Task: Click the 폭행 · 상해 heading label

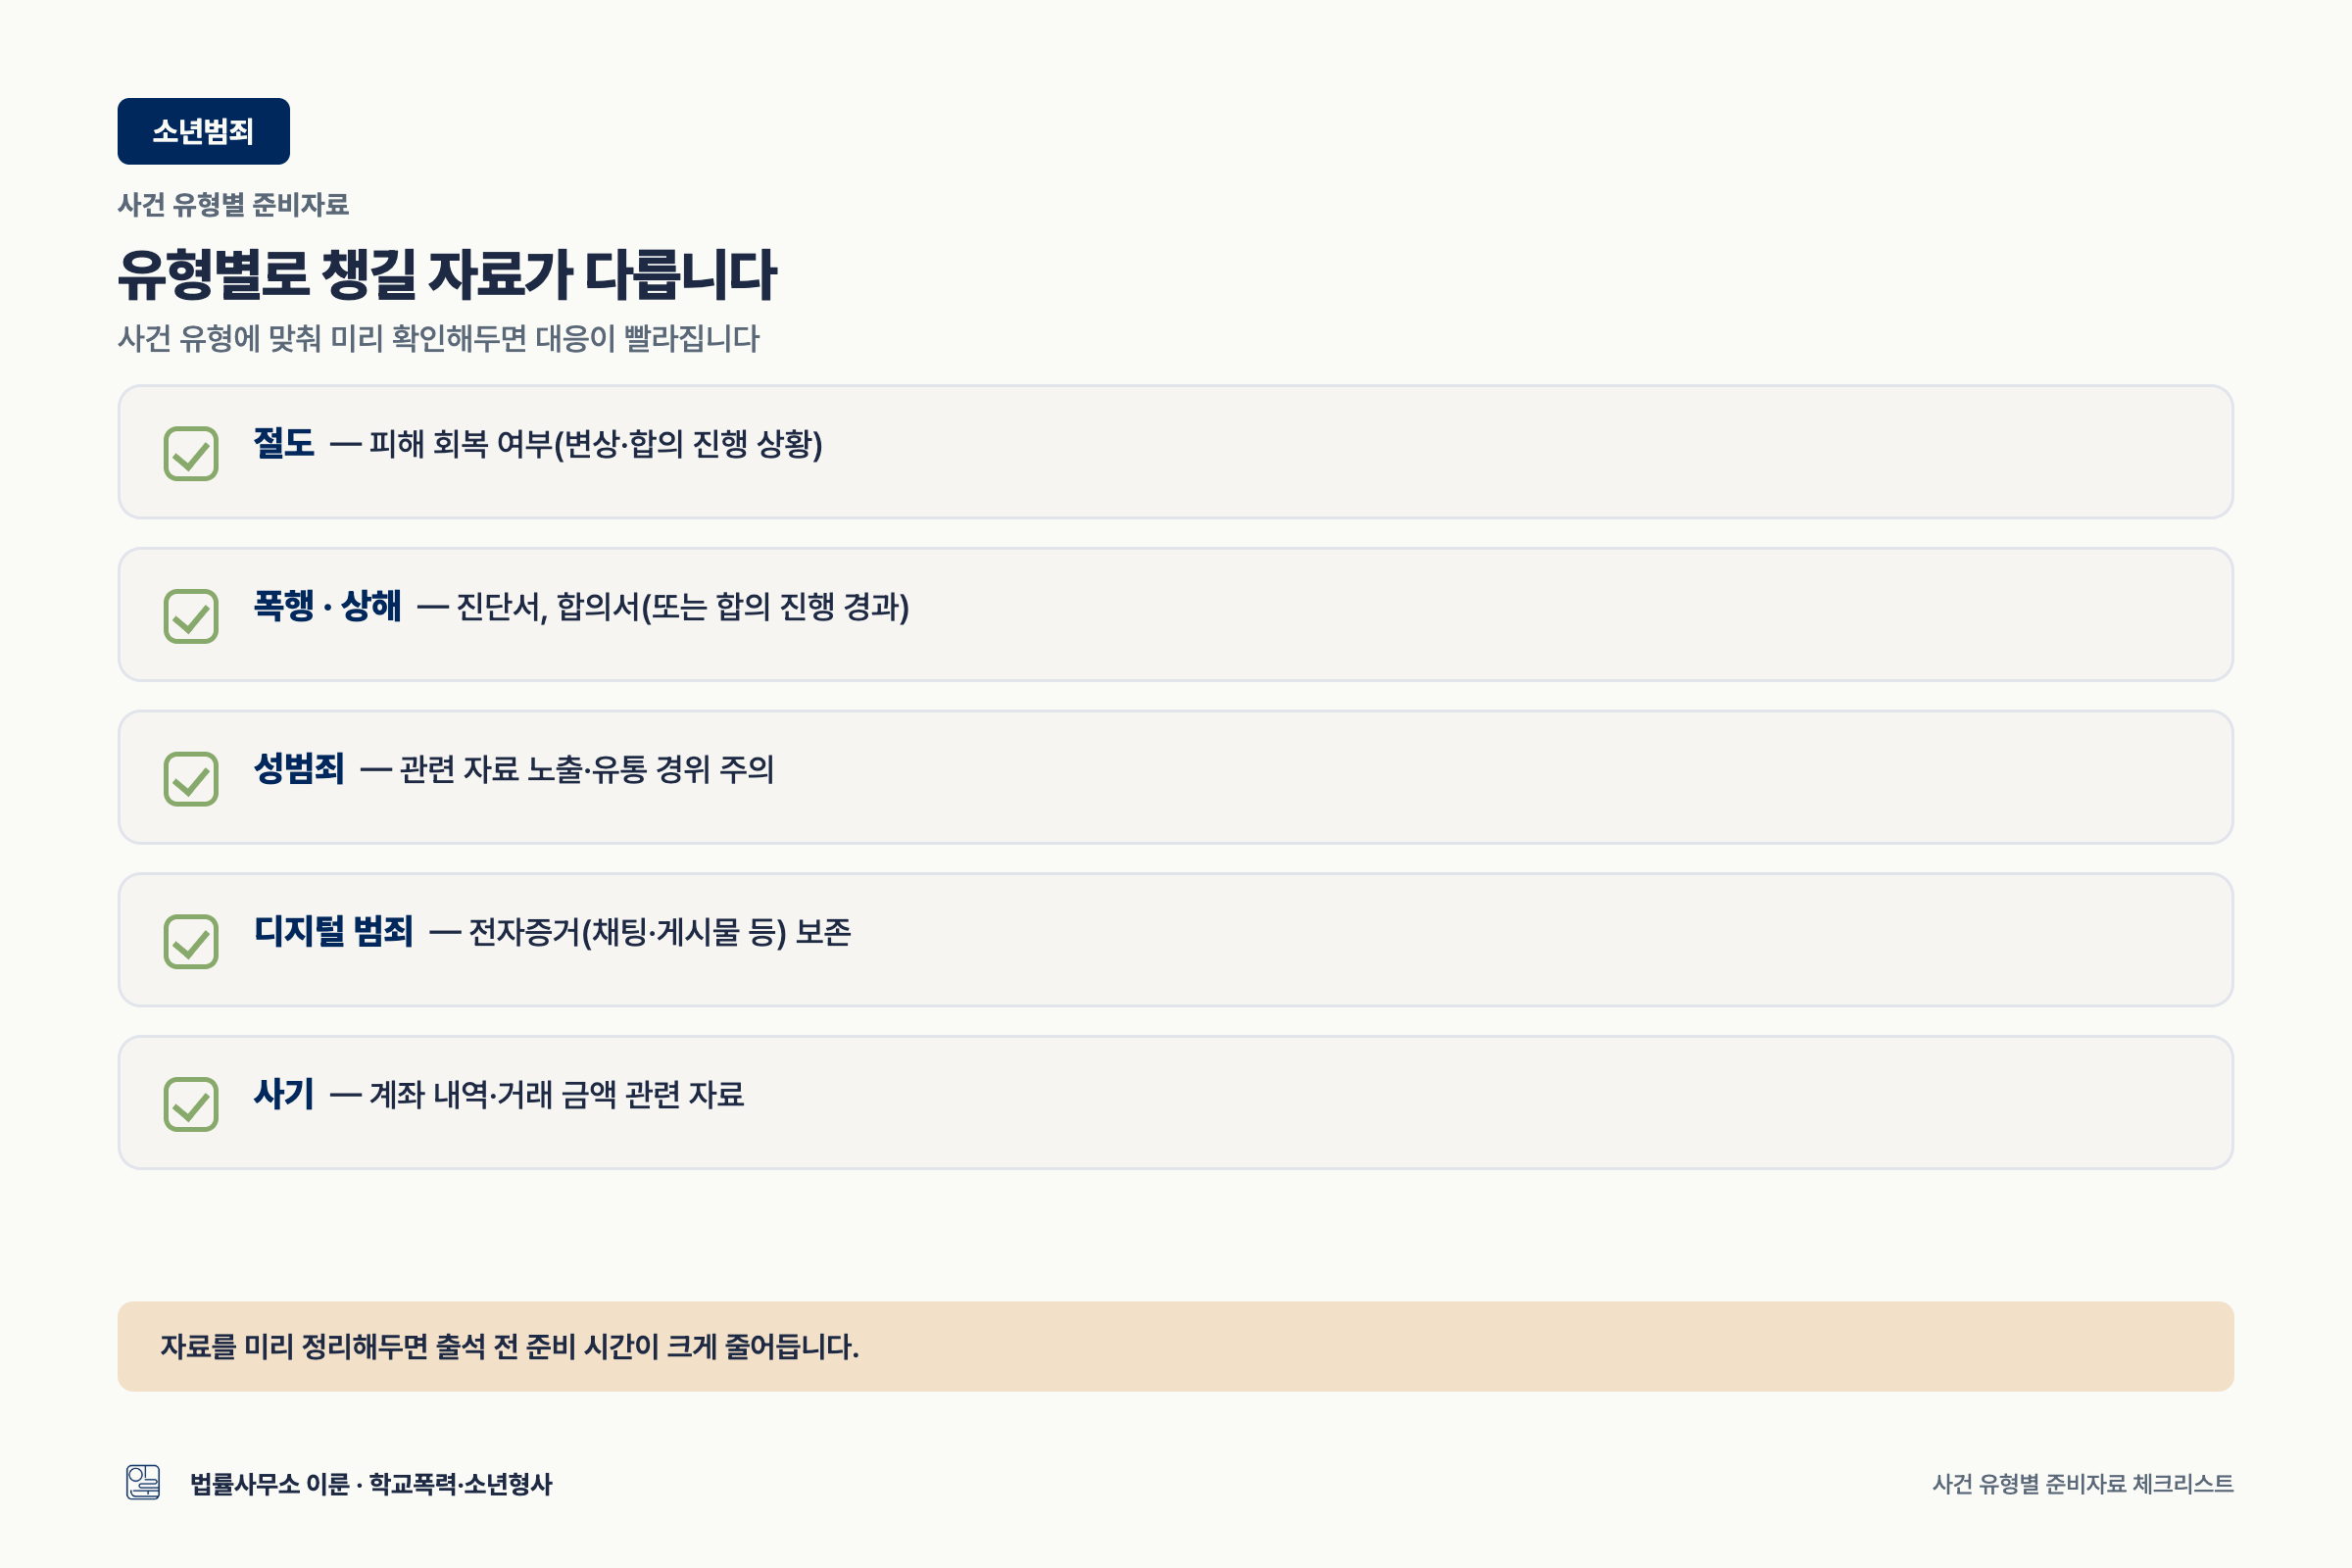Action: coord(327,606)
